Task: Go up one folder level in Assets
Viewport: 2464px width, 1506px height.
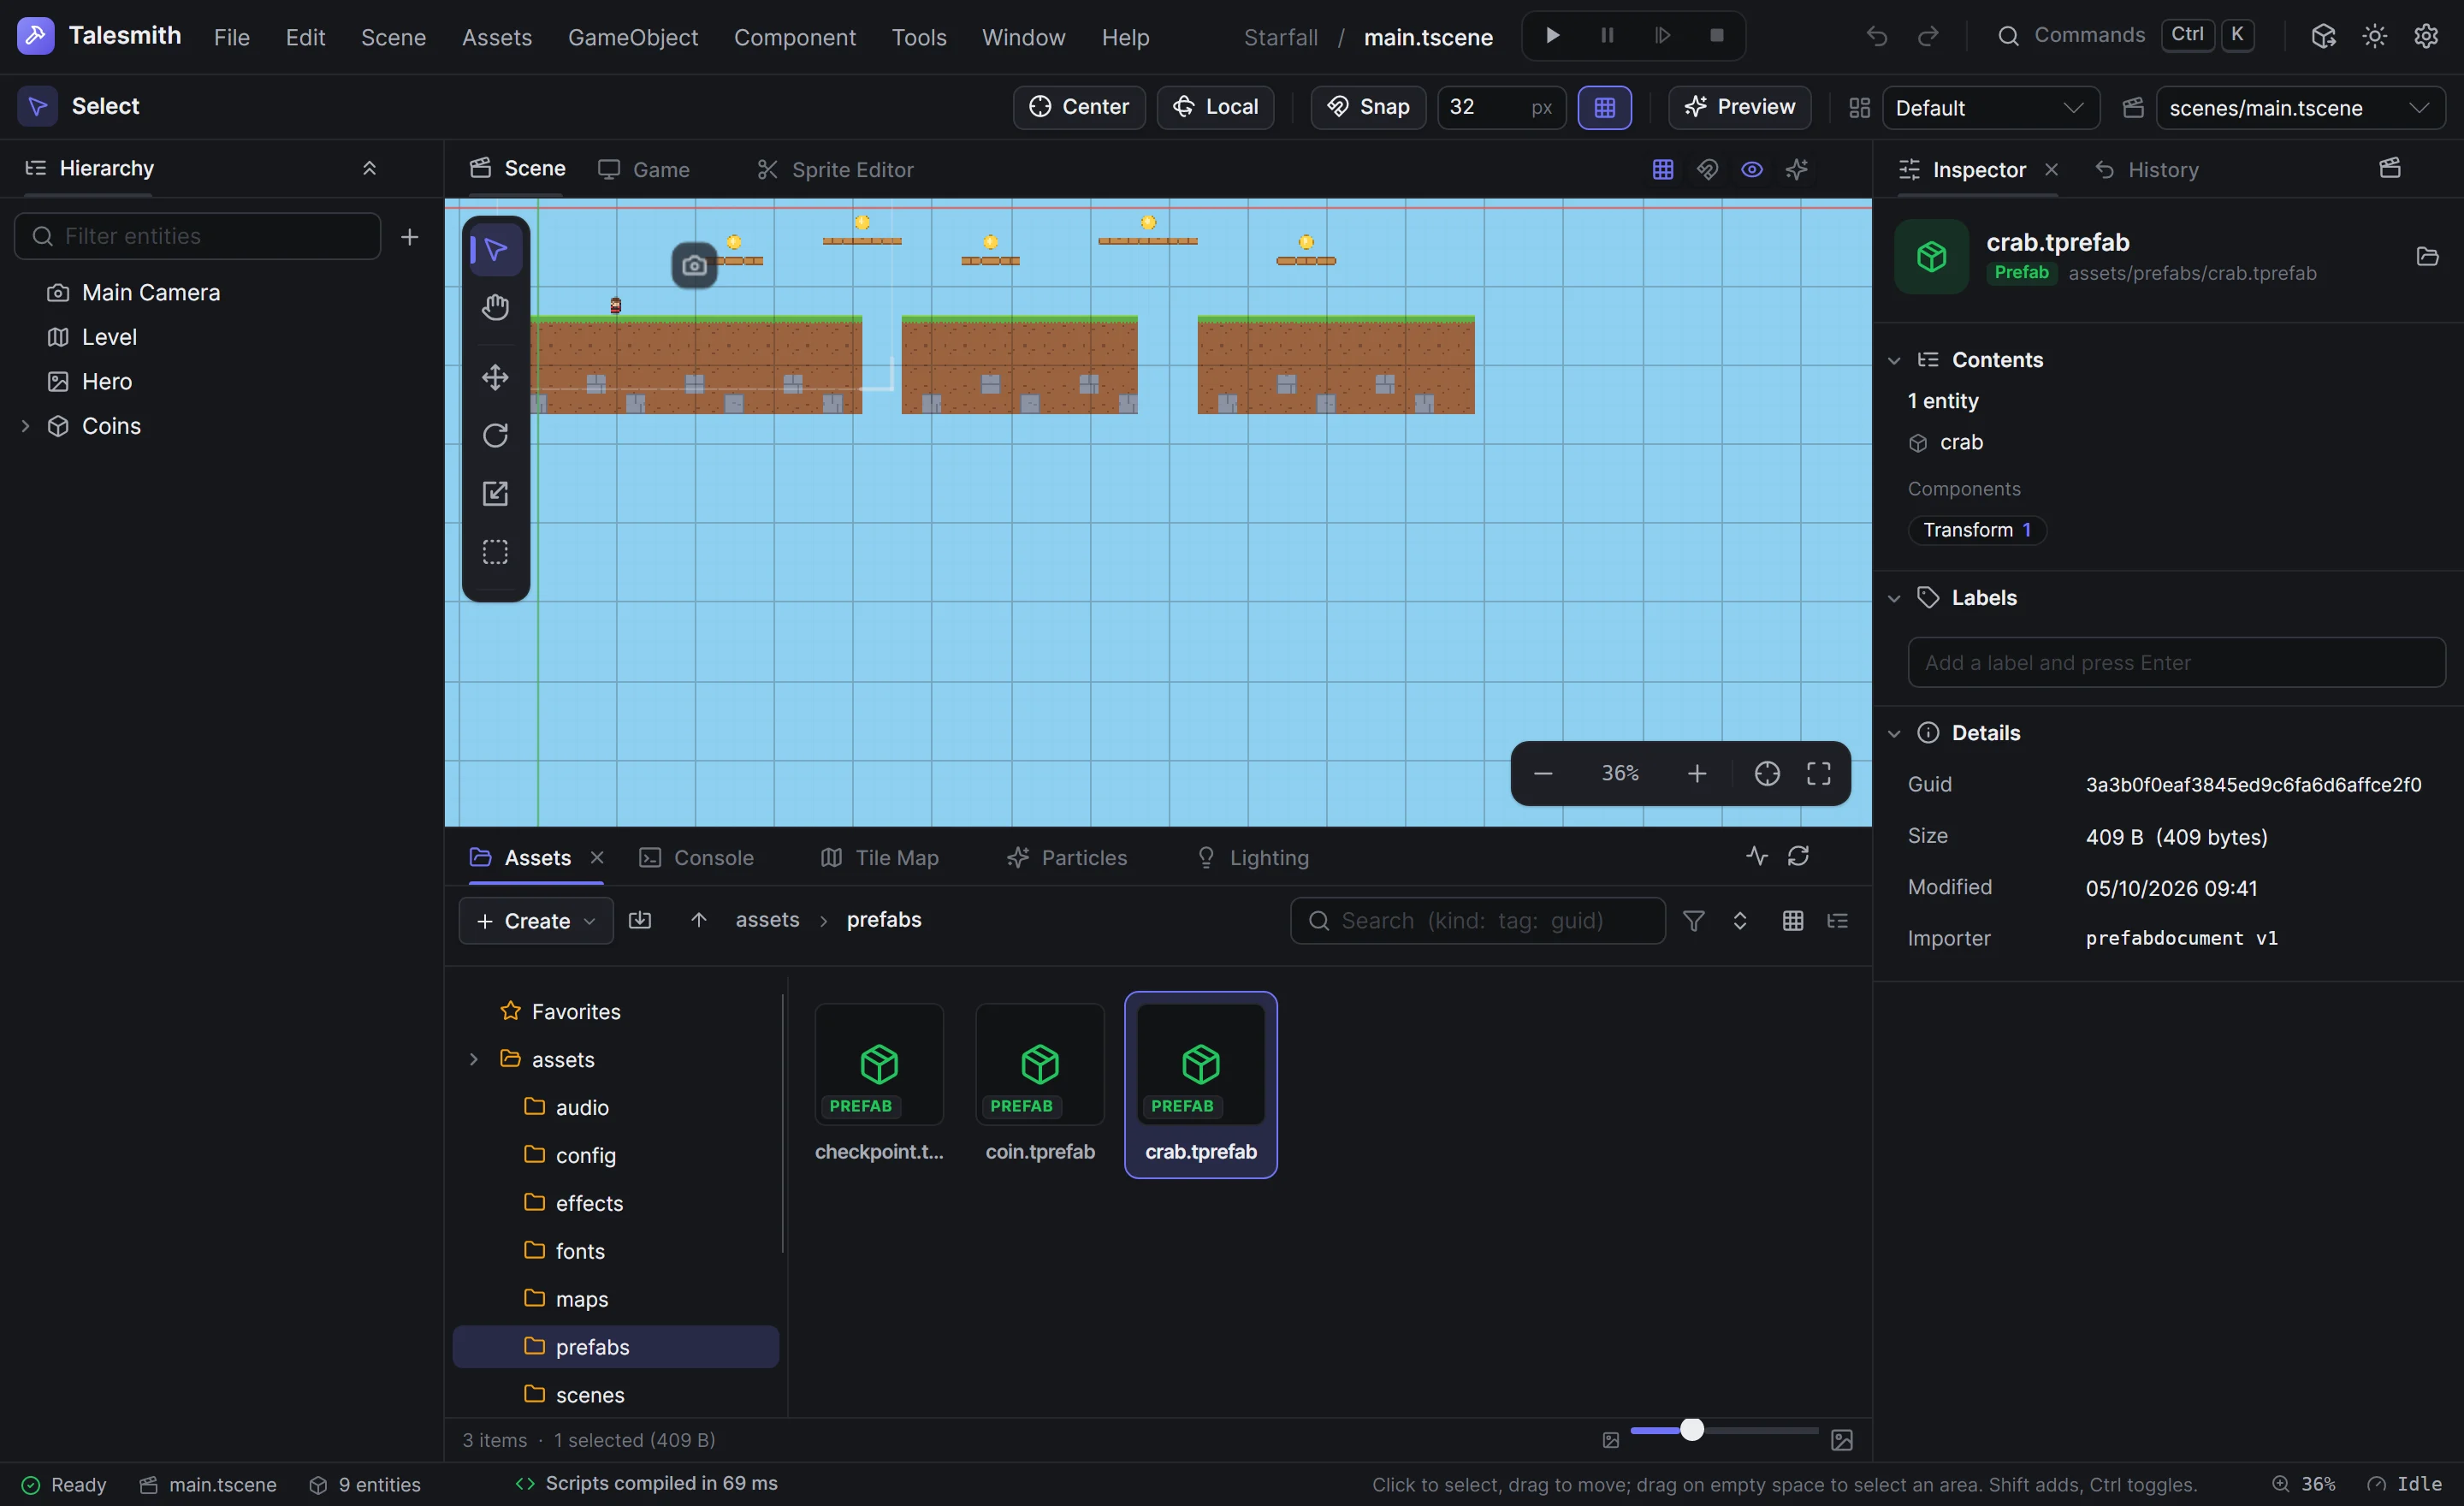Action: click(x=699, y=920)
